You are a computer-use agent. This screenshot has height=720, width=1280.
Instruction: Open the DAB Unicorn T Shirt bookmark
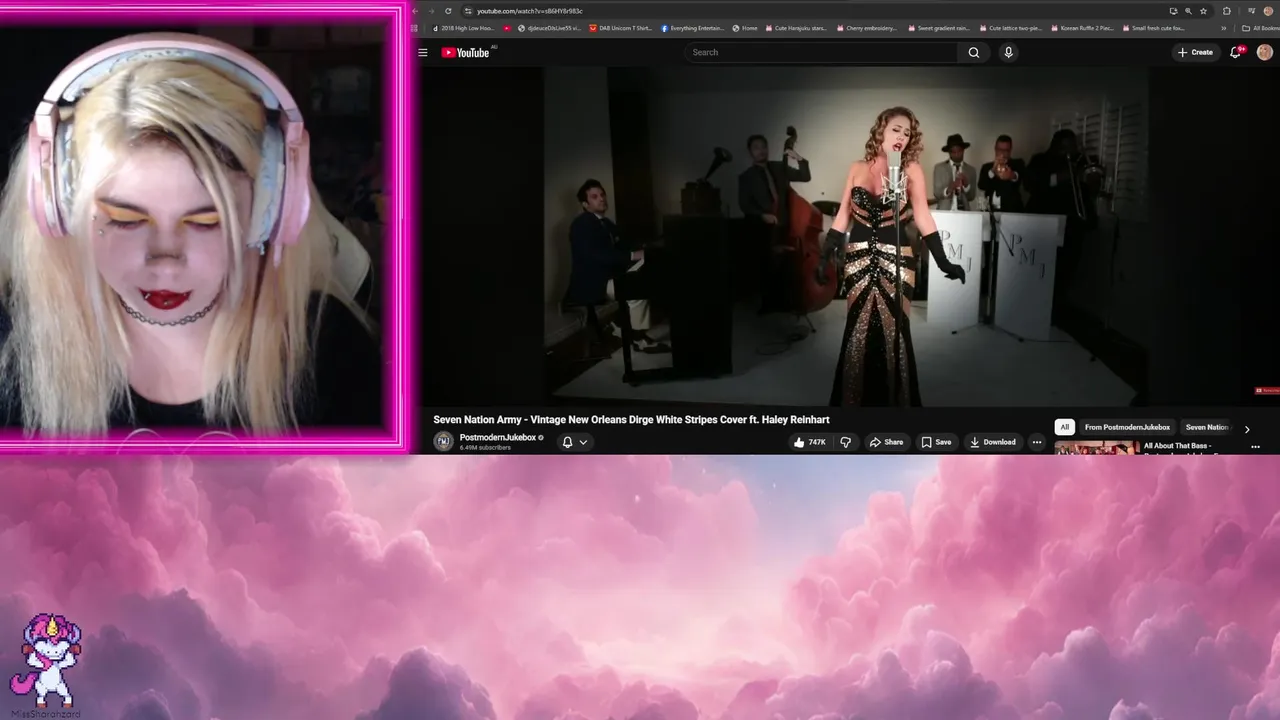[x=621, y=28]
